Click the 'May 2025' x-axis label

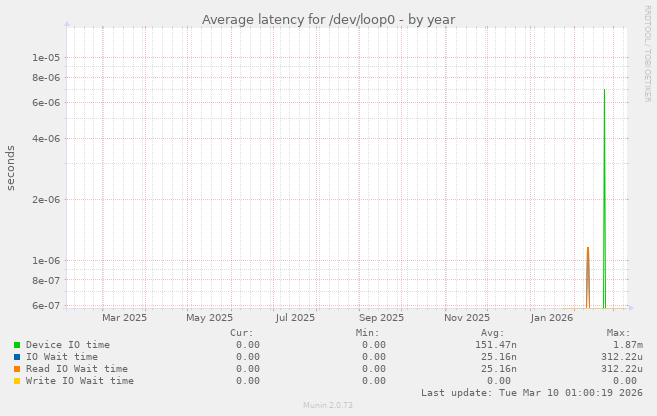coord(210,318)
